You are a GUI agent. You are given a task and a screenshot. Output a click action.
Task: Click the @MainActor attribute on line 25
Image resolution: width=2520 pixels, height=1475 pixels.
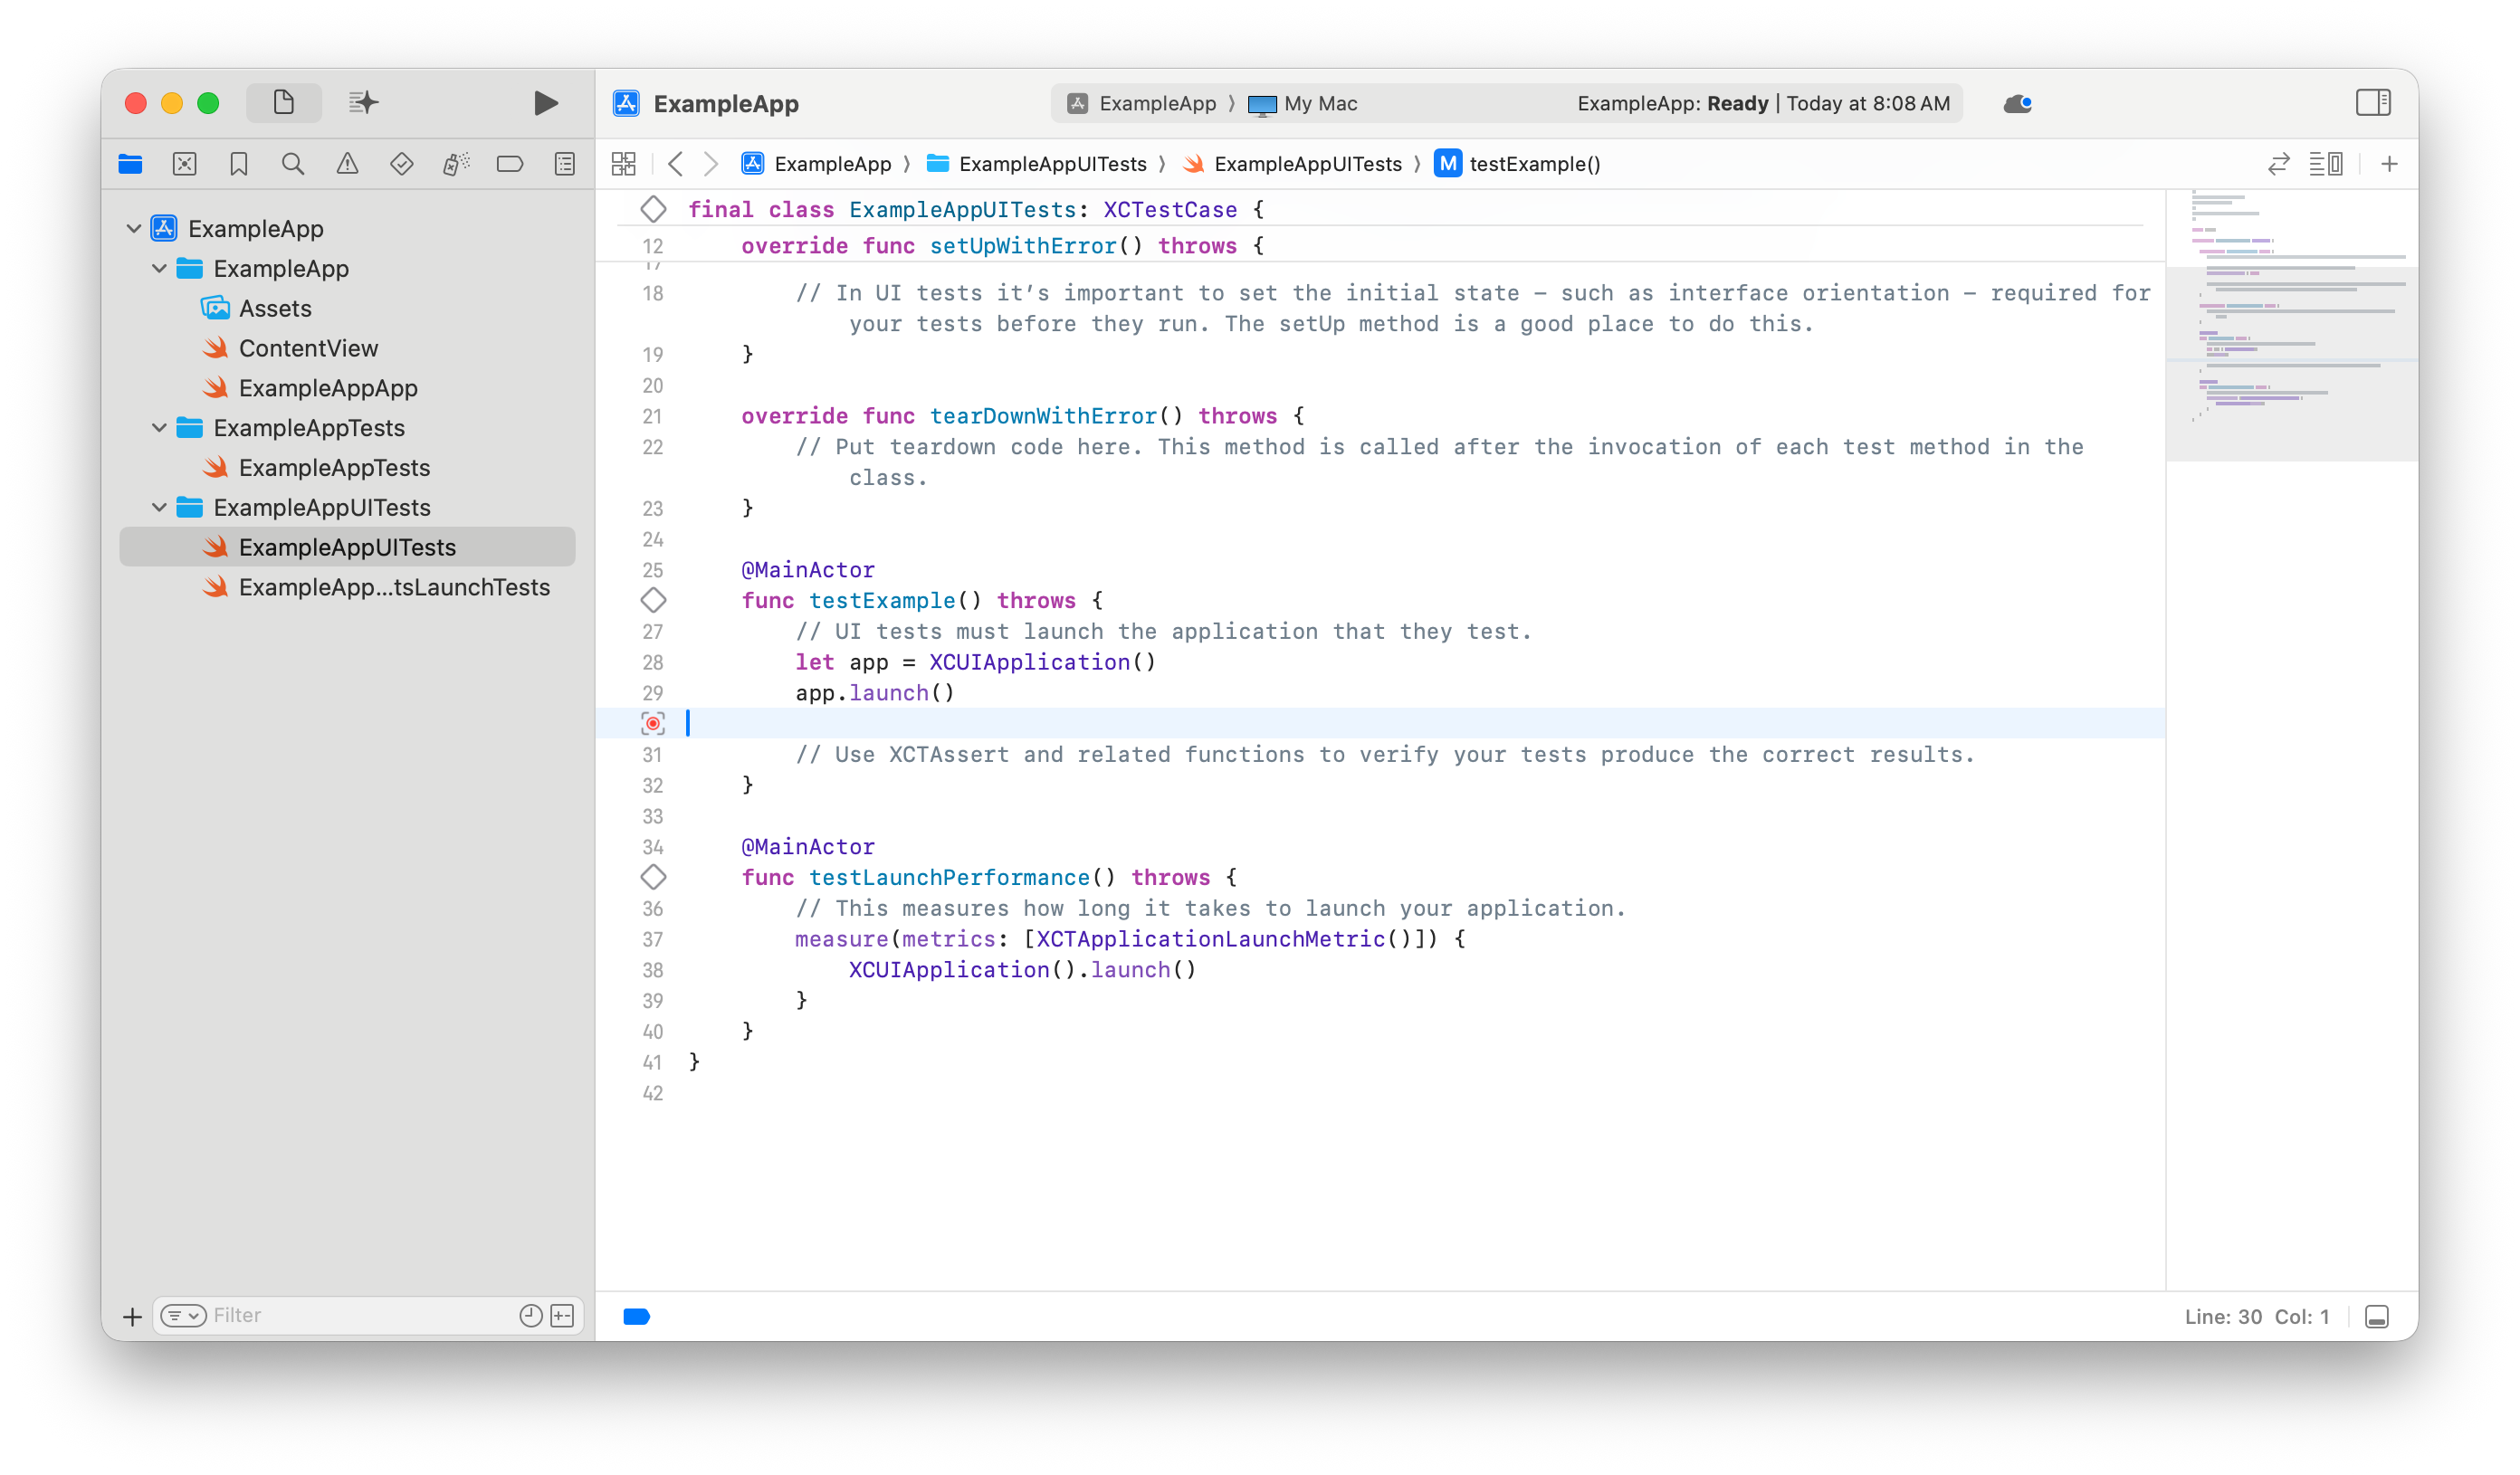coord(808,570)
